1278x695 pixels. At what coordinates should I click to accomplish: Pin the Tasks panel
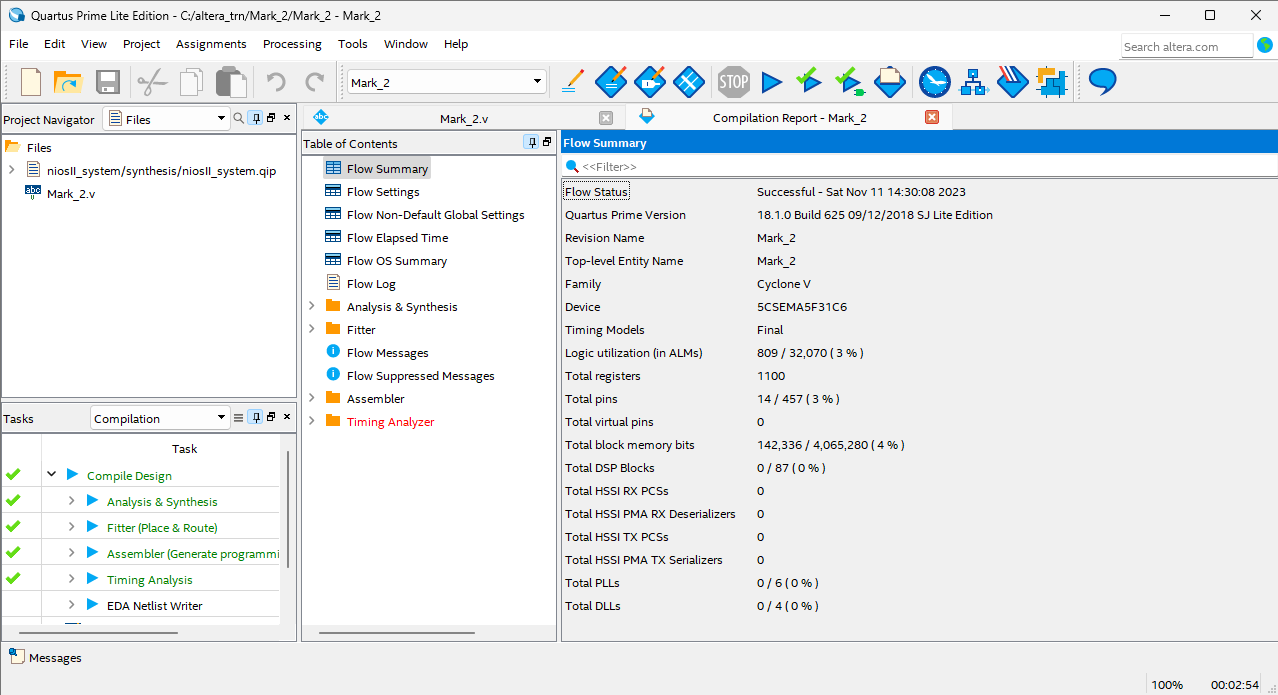coord(255,417)
